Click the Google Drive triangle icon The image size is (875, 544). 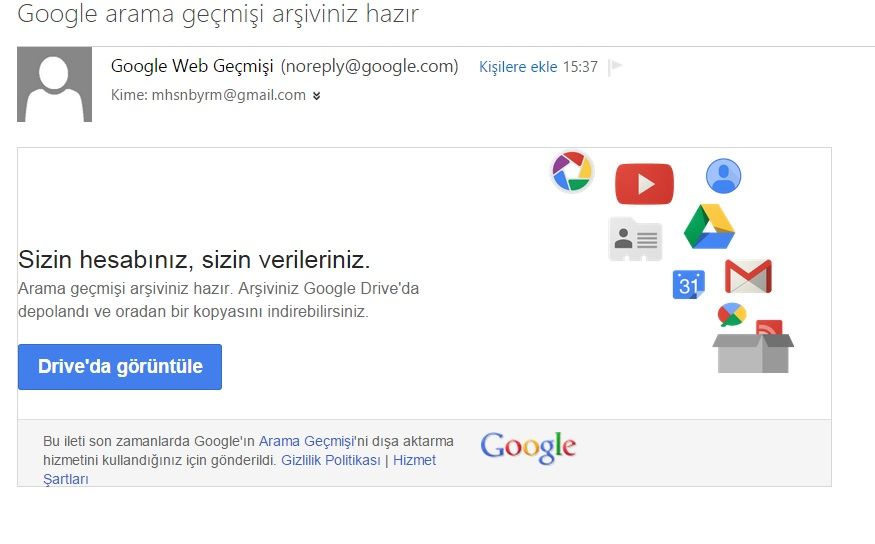[709, 227]
